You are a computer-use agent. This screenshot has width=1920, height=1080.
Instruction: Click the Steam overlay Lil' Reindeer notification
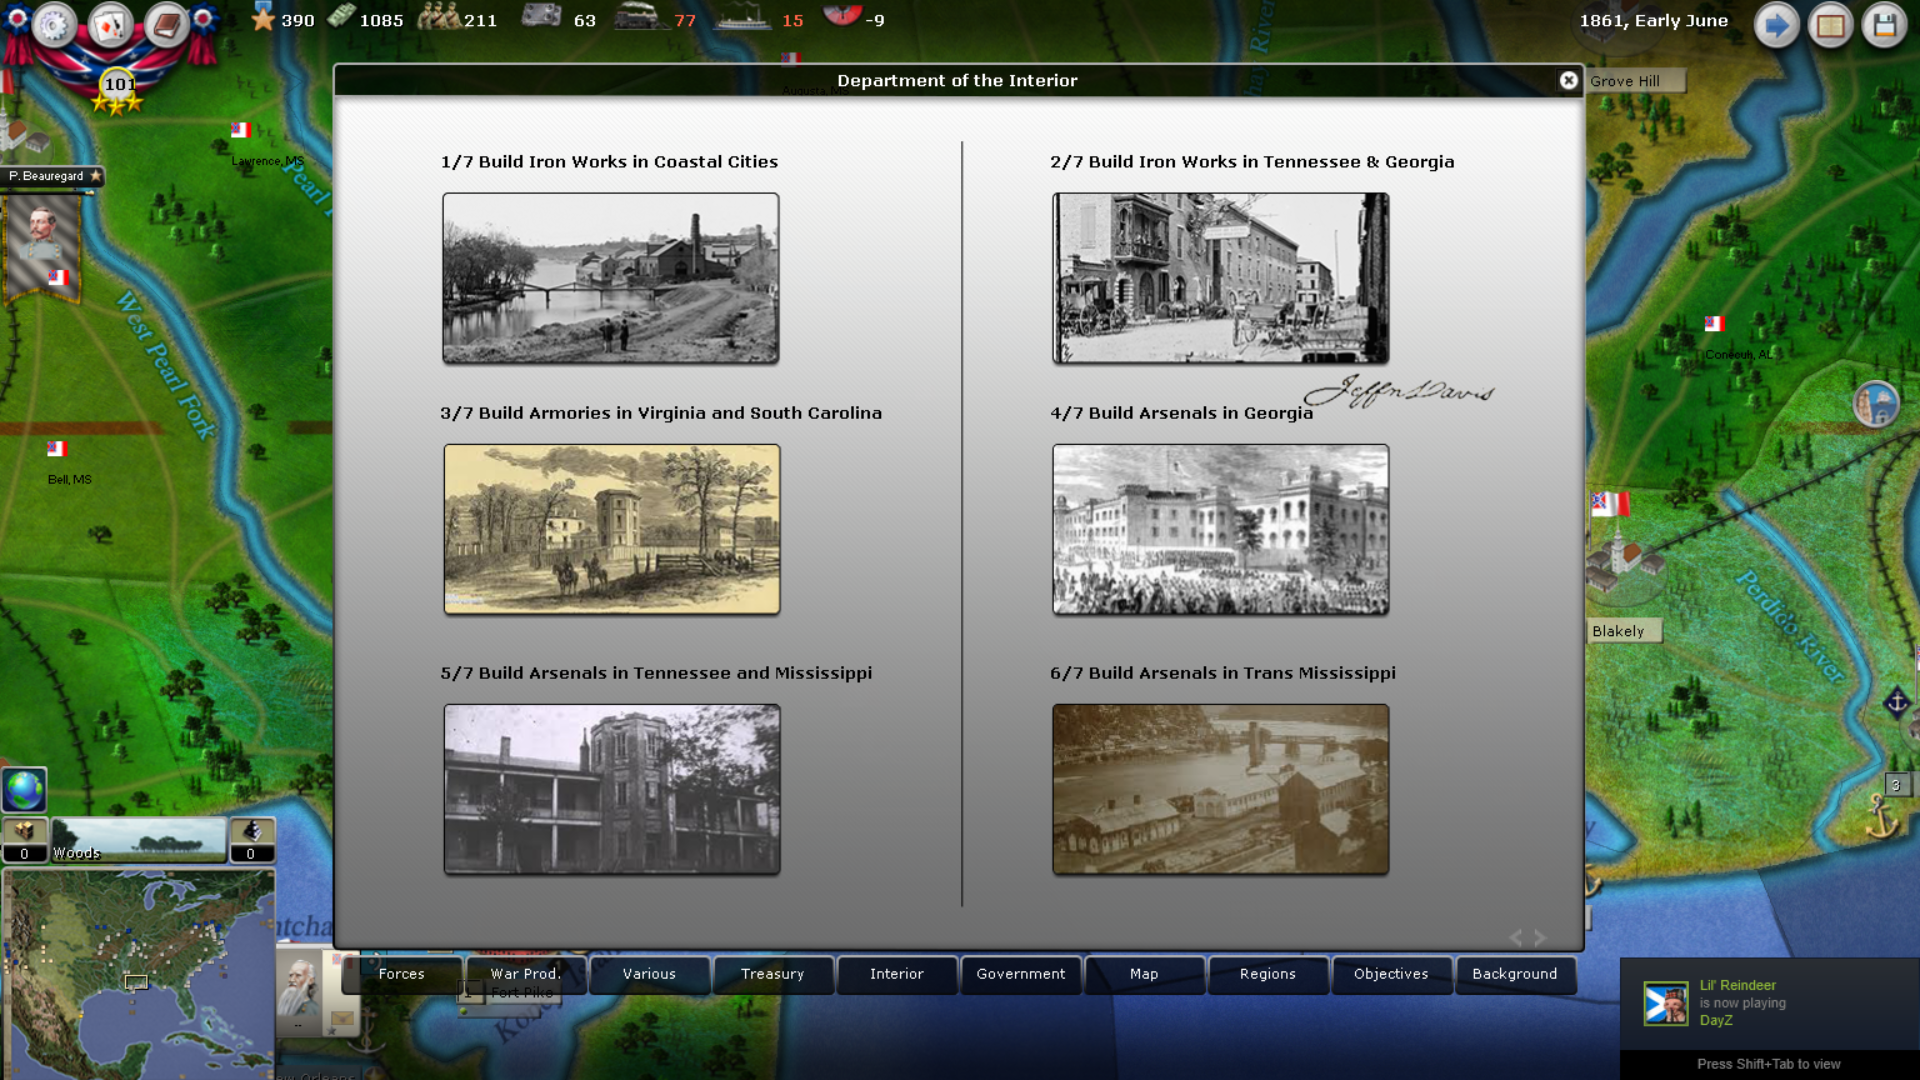point(1769,1003)
